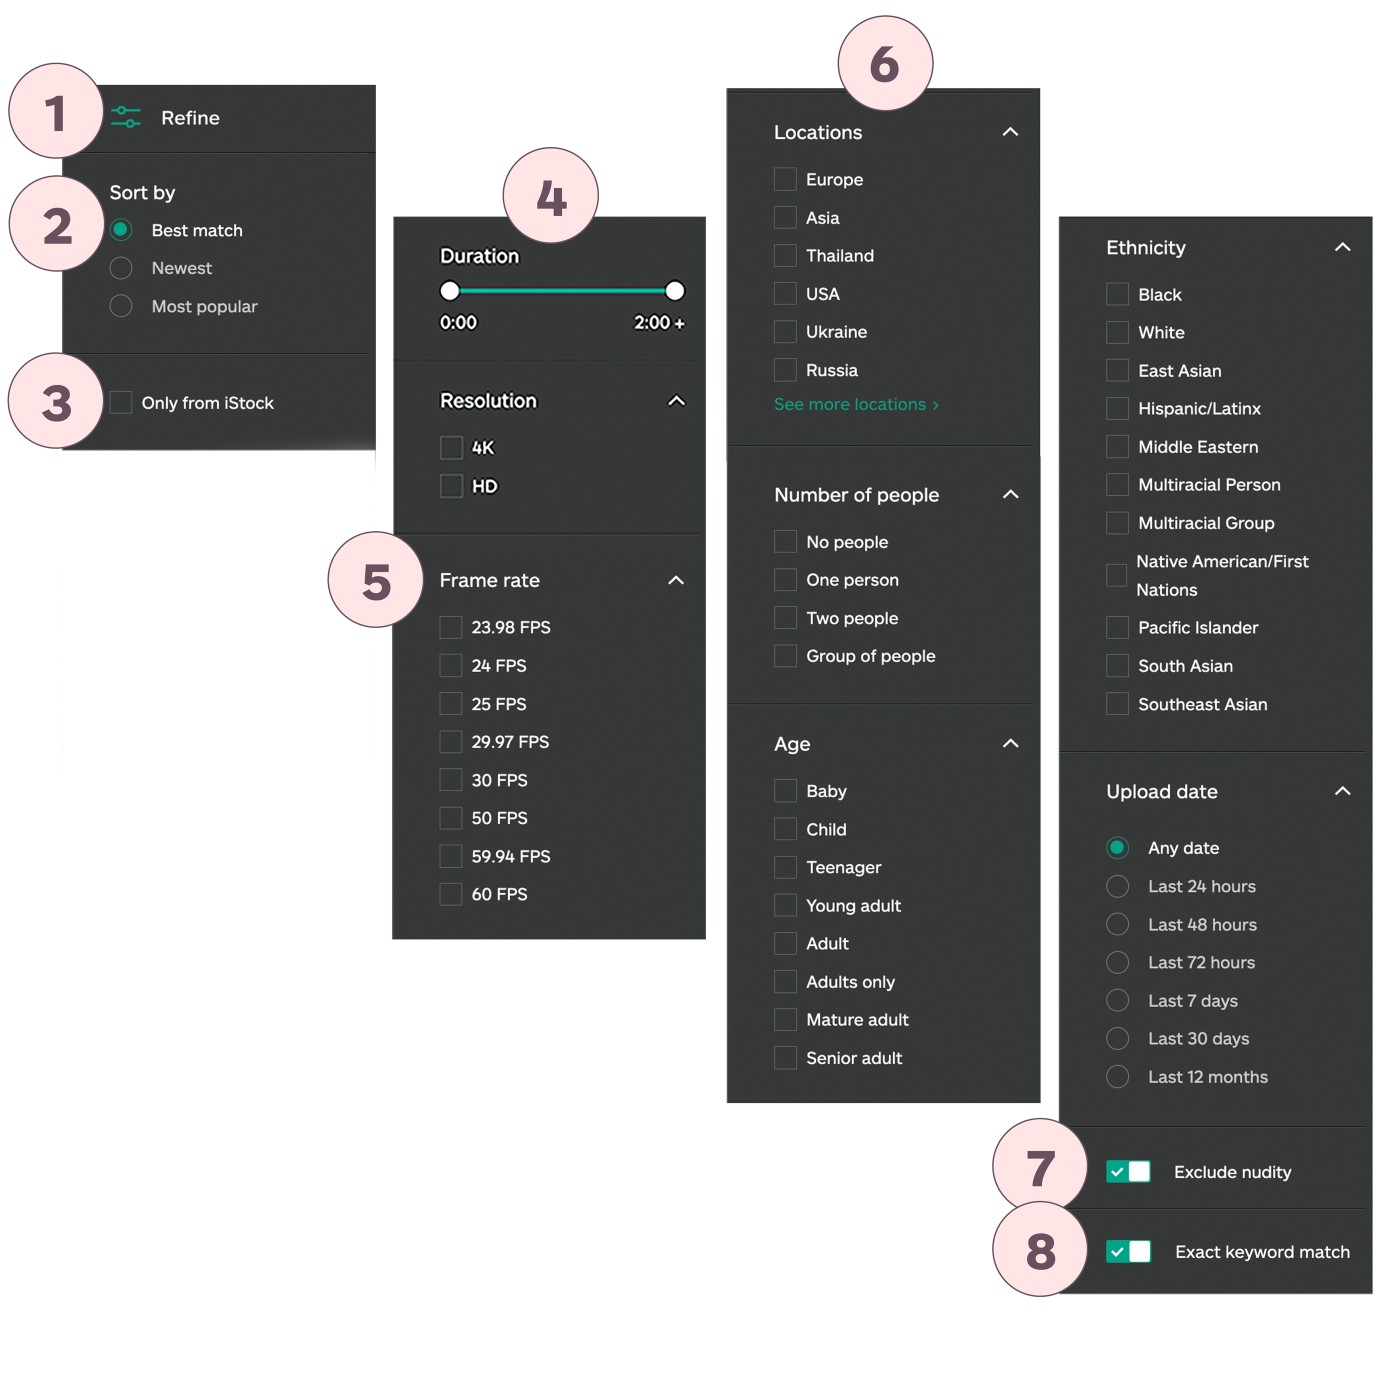Collapse the Locations filter group
Image resolution: width=1400 pixels, height=1400 pixels.
click(1010, 132)
